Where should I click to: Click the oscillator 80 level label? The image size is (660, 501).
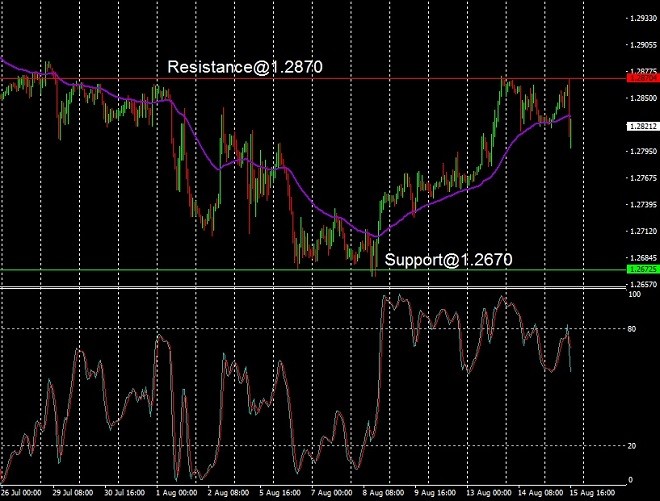[x=632, y=329]
